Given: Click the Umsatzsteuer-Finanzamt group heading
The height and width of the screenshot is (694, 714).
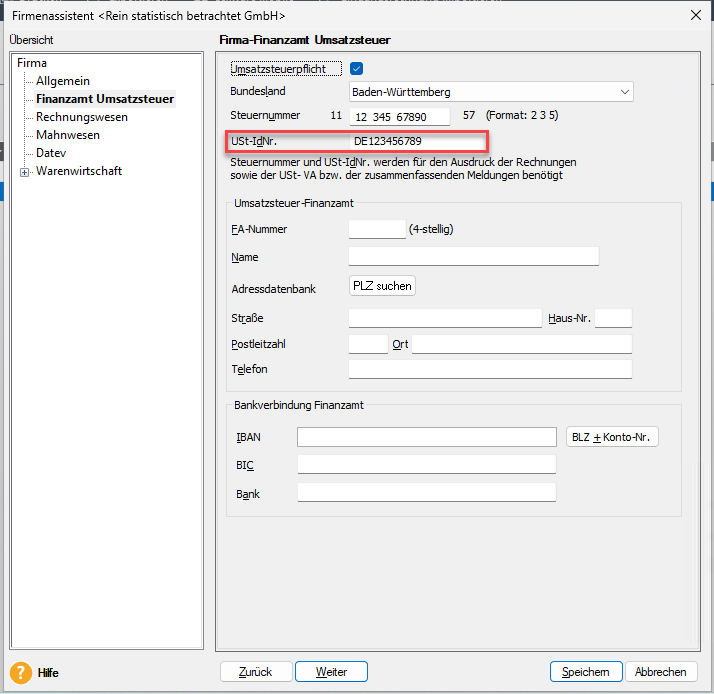Looking at the screenshot, I should click(x=294, y=203).
